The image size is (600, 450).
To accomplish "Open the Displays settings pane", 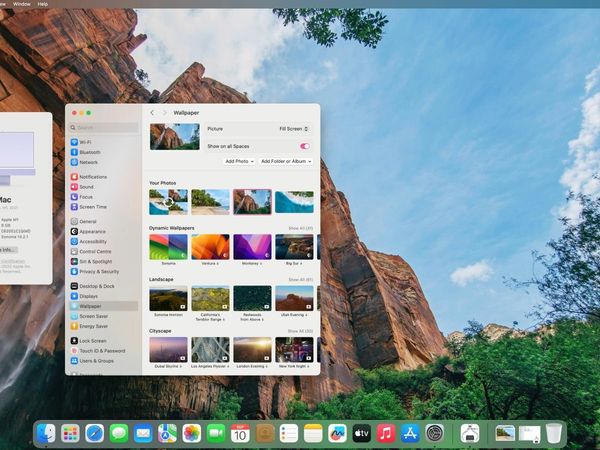I will [x=84, y=296].
